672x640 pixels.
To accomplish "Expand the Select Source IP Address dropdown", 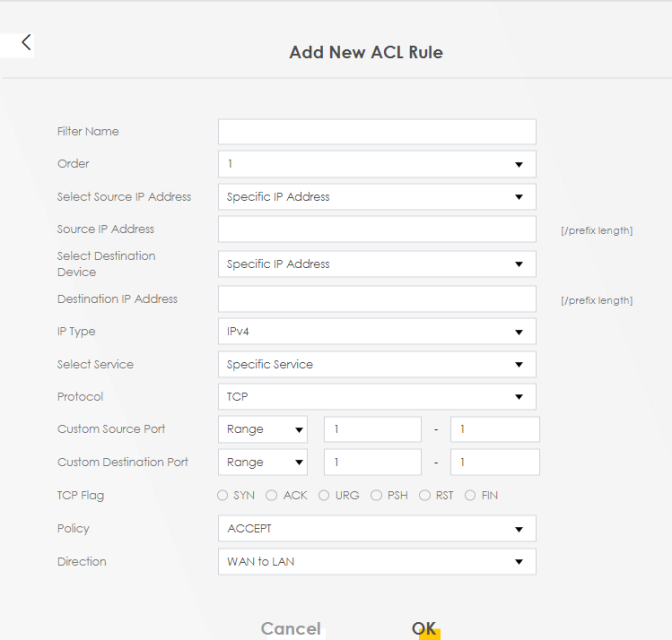I will 377,197.
